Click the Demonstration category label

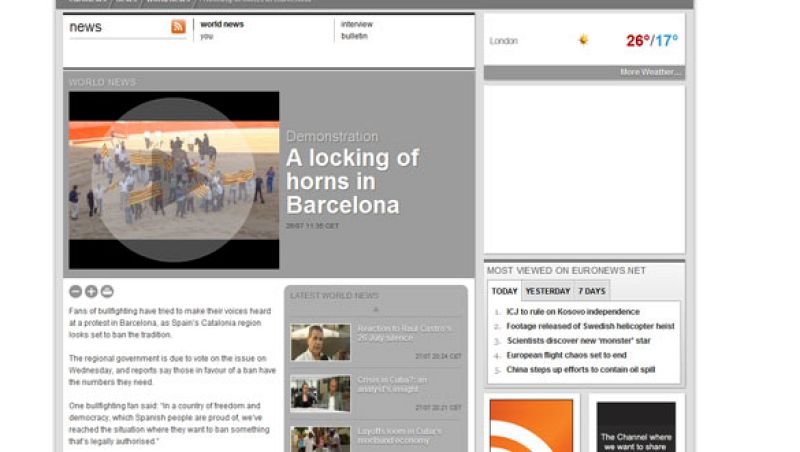(x=332, y=136)
